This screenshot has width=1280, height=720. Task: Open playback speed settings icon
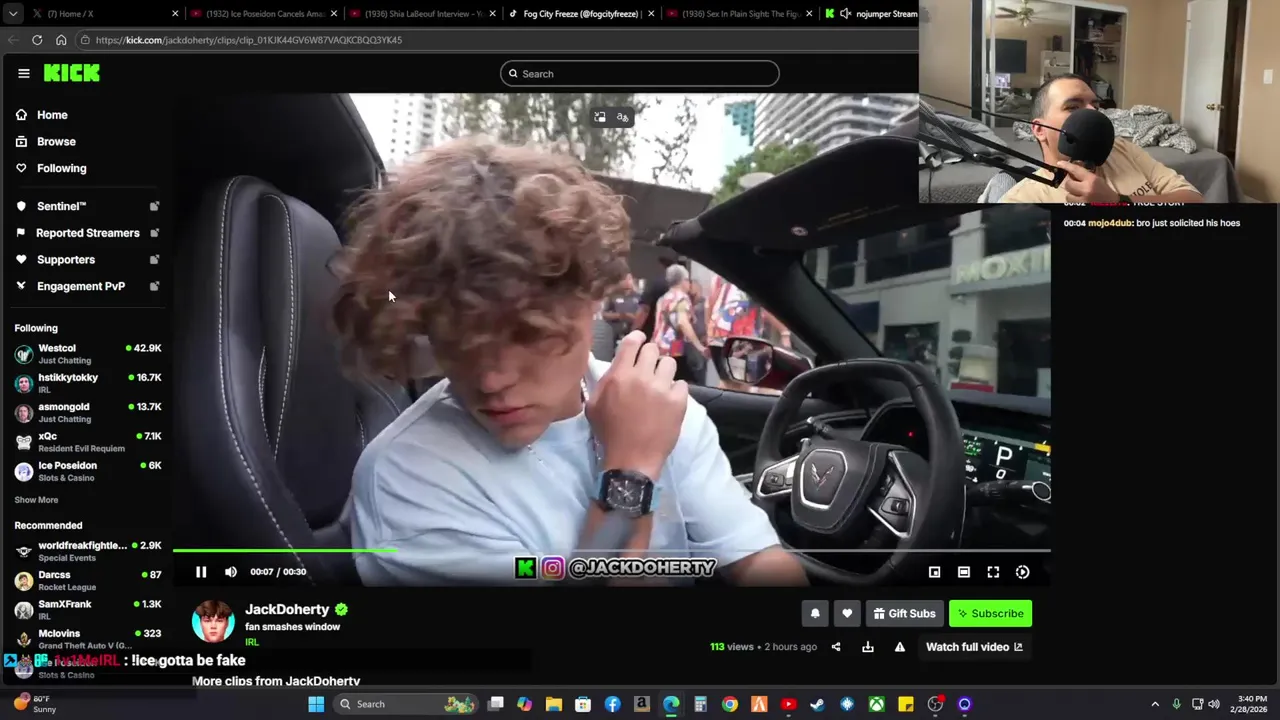[x=1022, y=572]
